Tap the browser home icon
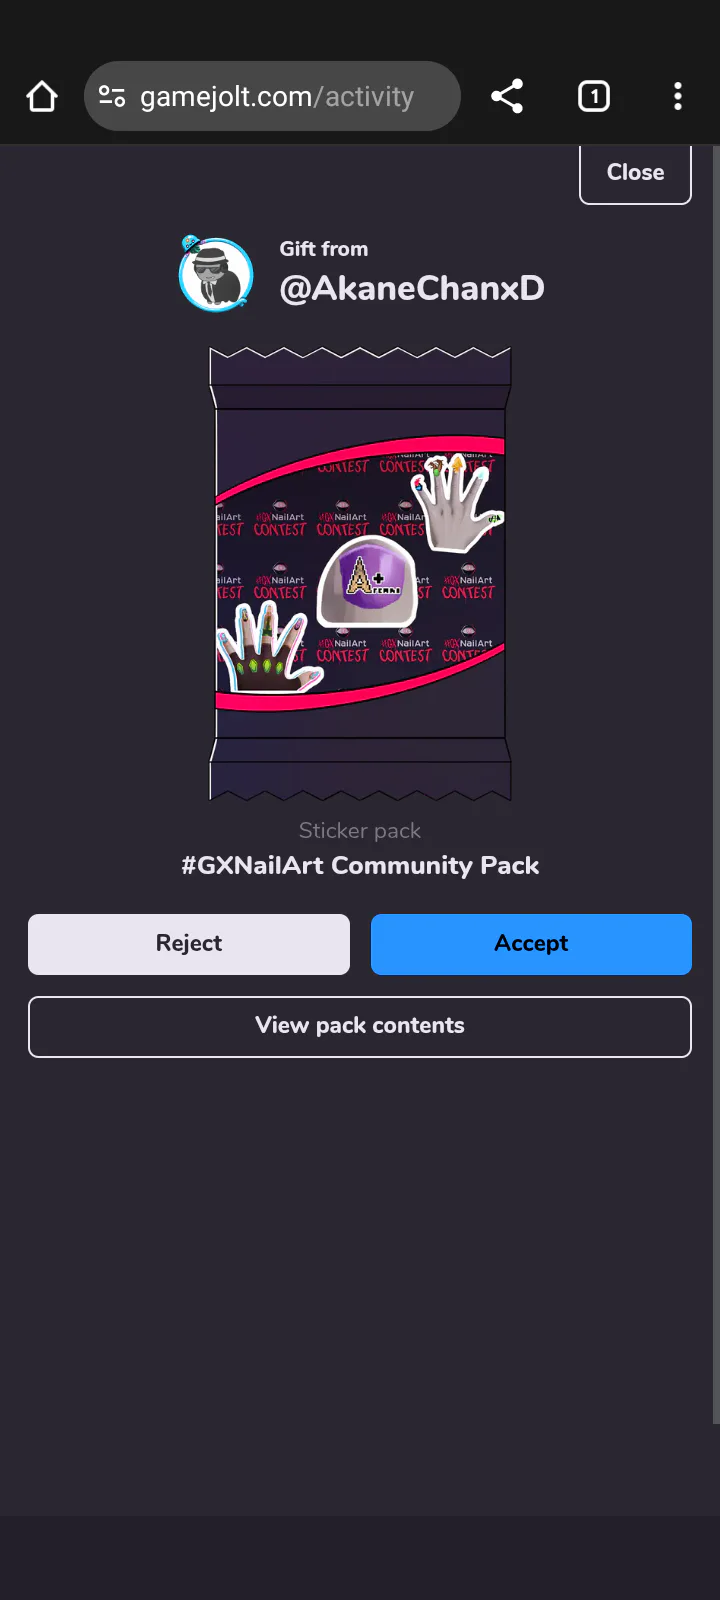Image resolution: width=720 pixels, height=1600 pixels. point(42,97)
